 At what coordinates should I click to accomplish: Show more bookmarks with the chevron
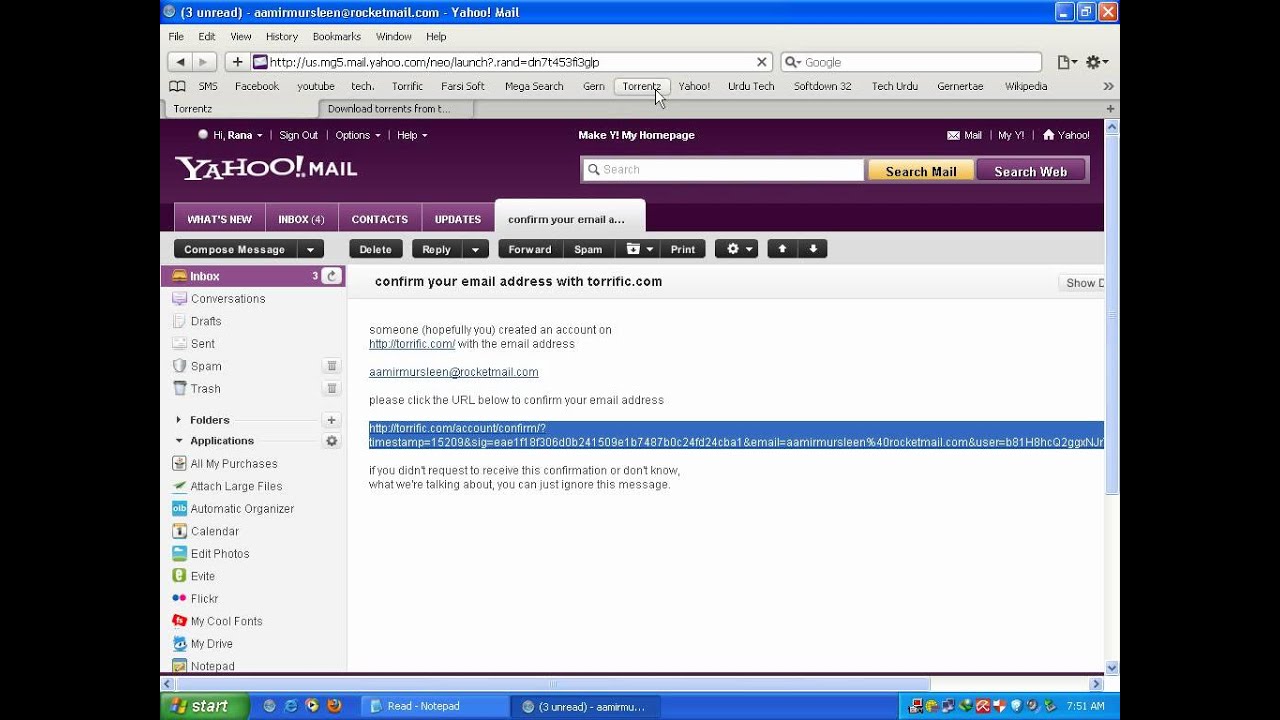coord(1108,86)
